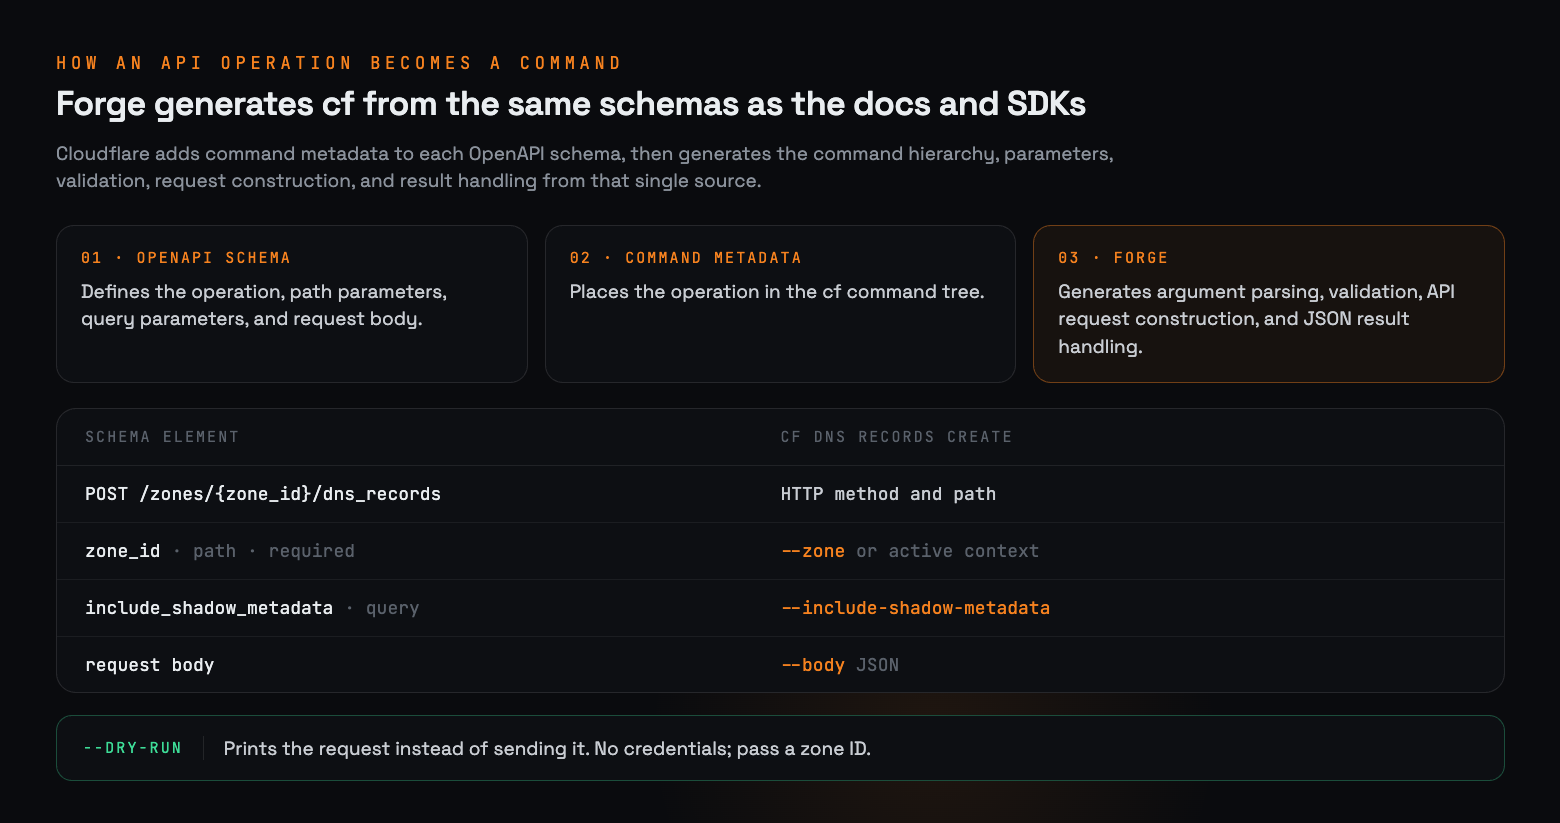Select the '02 · COMMAND METADATA' card title
Viewport: 1560px width, 823px height.
tap(686, 258)
